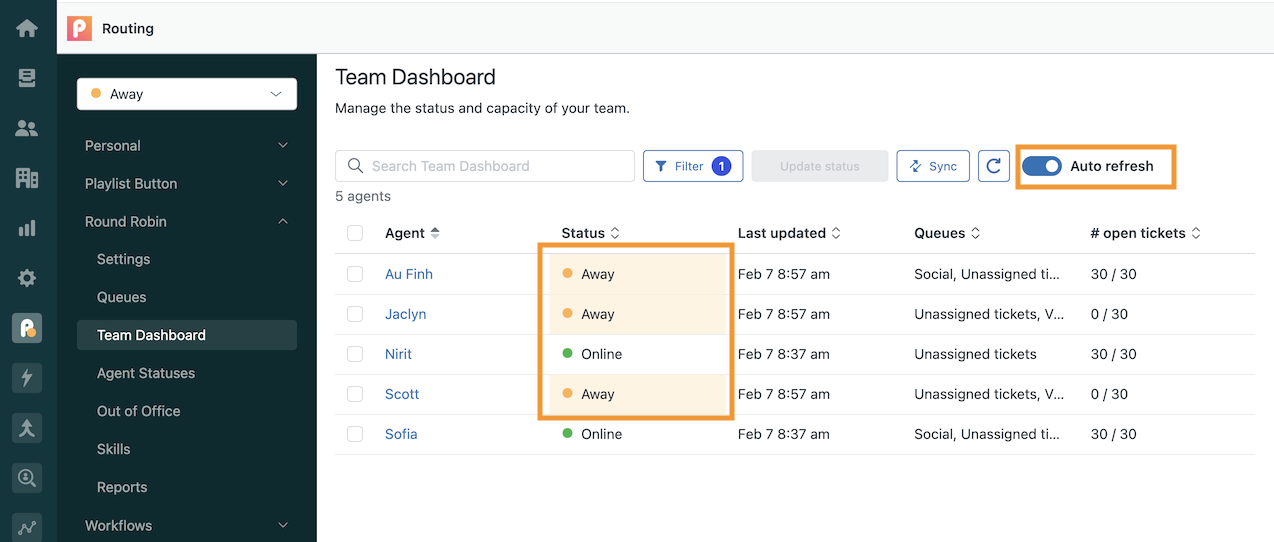Image resolution: width=1274 pixels, height=542 pixels.
Task: Open the Admin gear icon
Action: [x=27, y=278]
